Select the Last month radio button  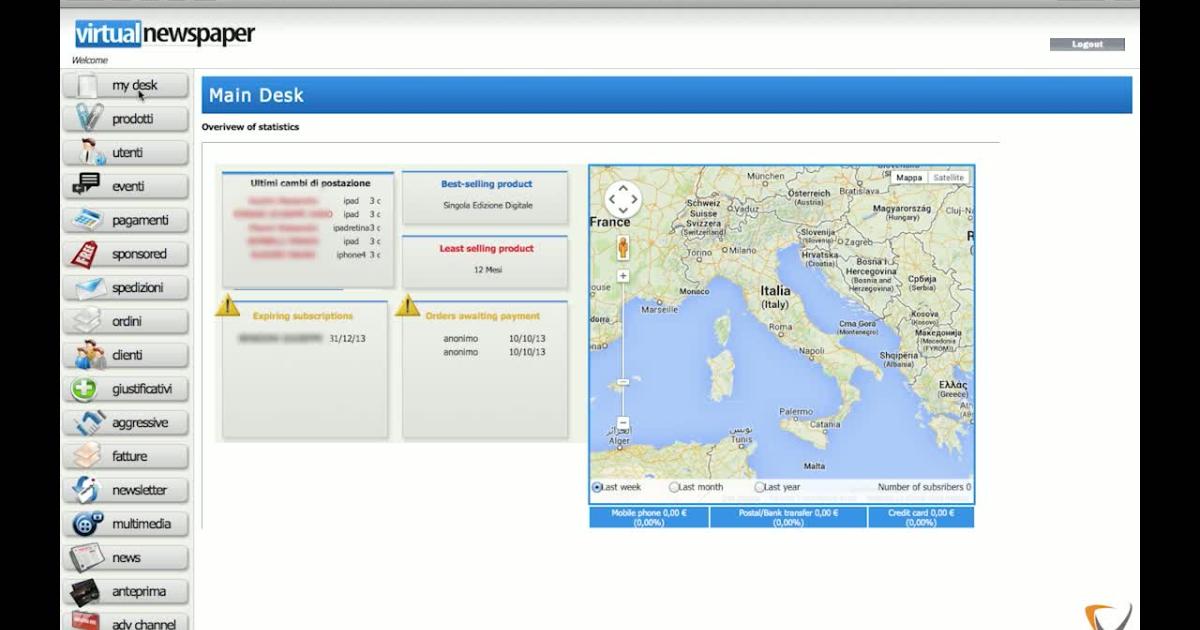click(x=674, y=487)
